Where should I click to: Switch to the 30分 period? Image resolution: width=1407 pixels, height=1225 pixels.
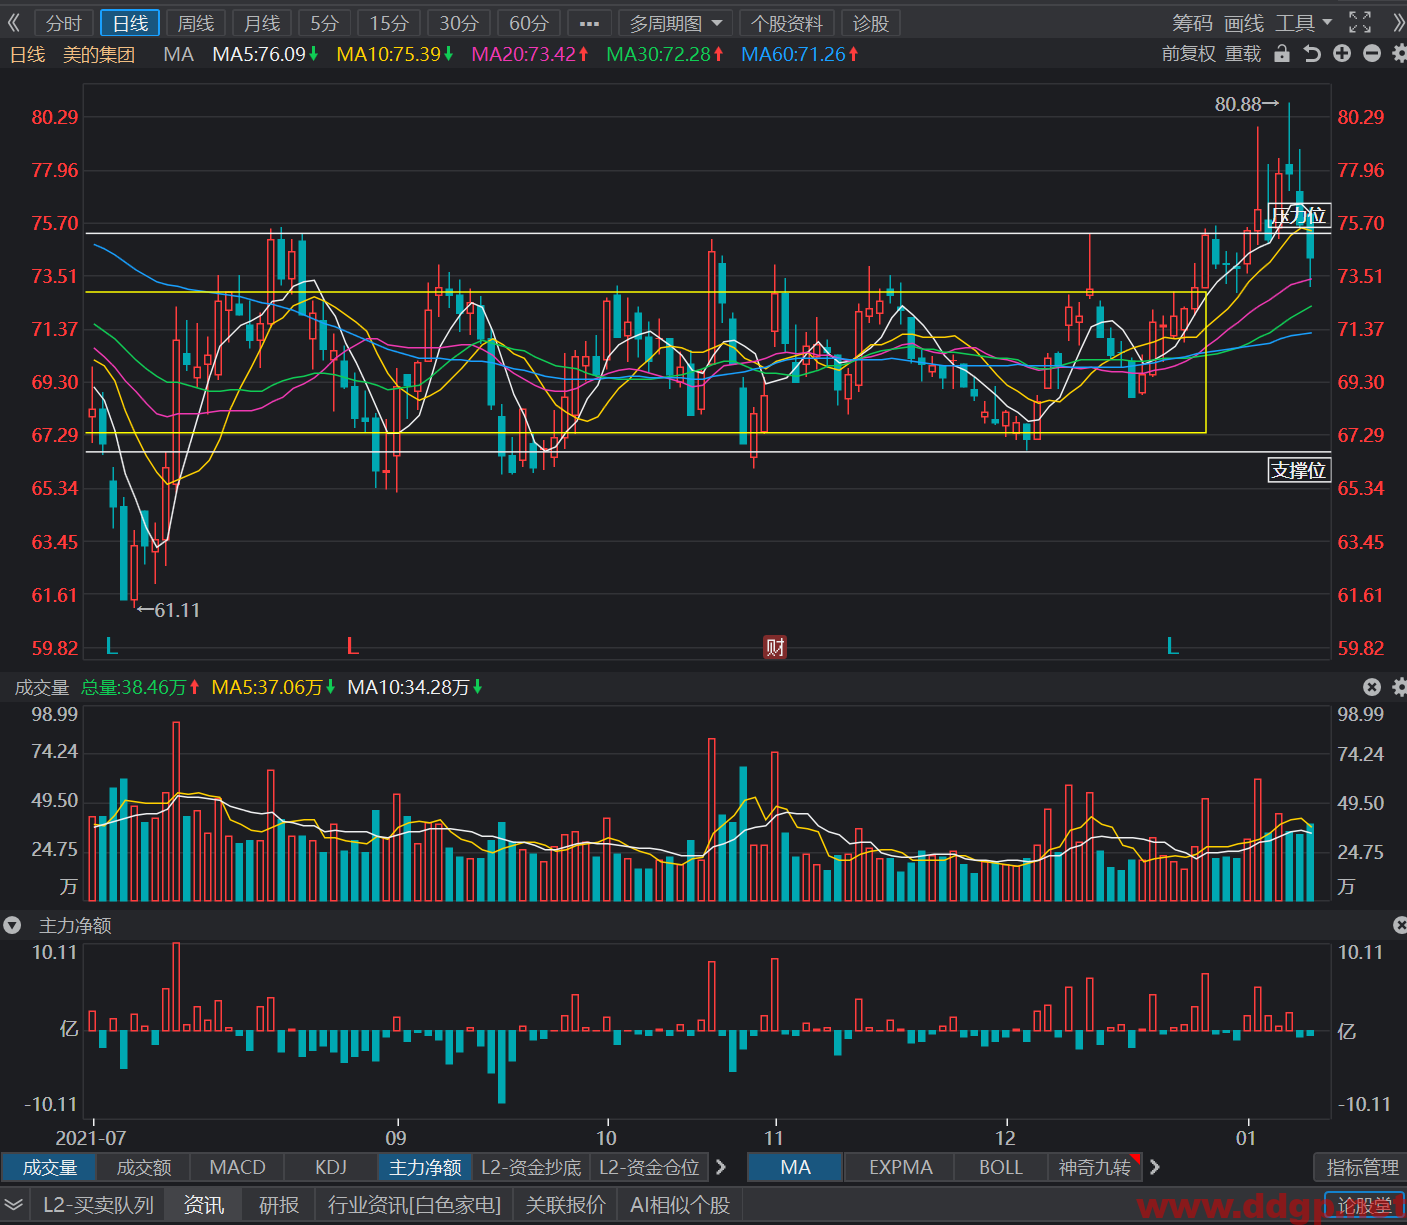(x=459, y=23)
